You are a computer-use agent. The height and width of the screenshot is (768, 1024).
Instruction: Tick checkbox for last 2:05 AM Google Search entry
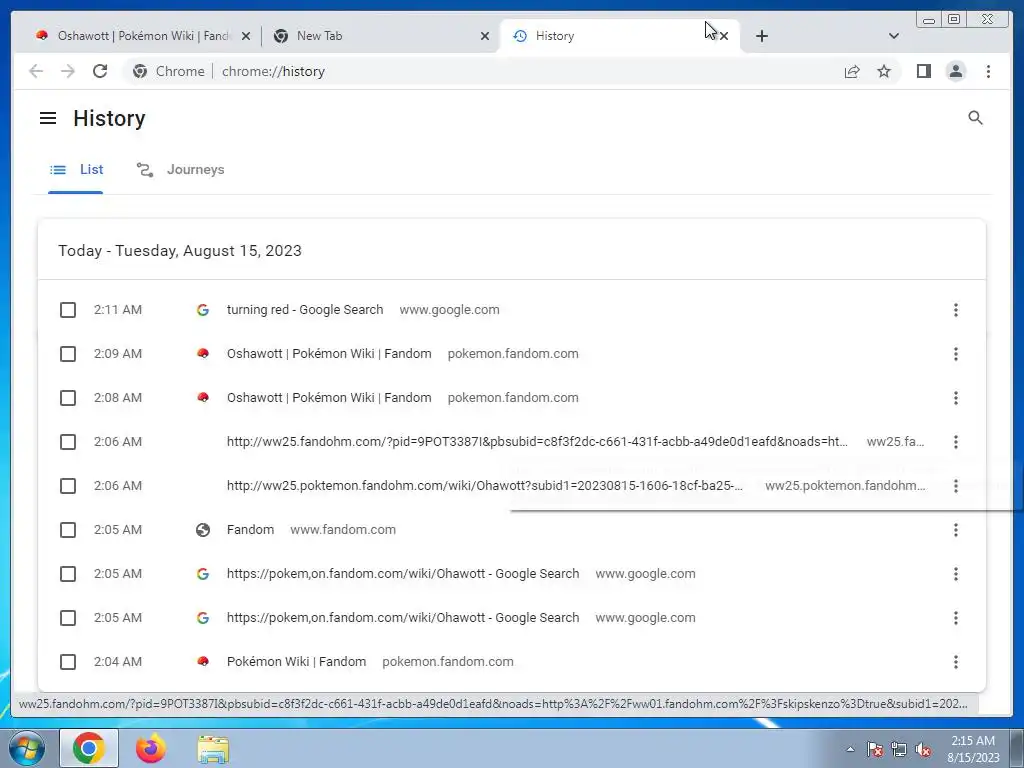click(x=68, y=618)
